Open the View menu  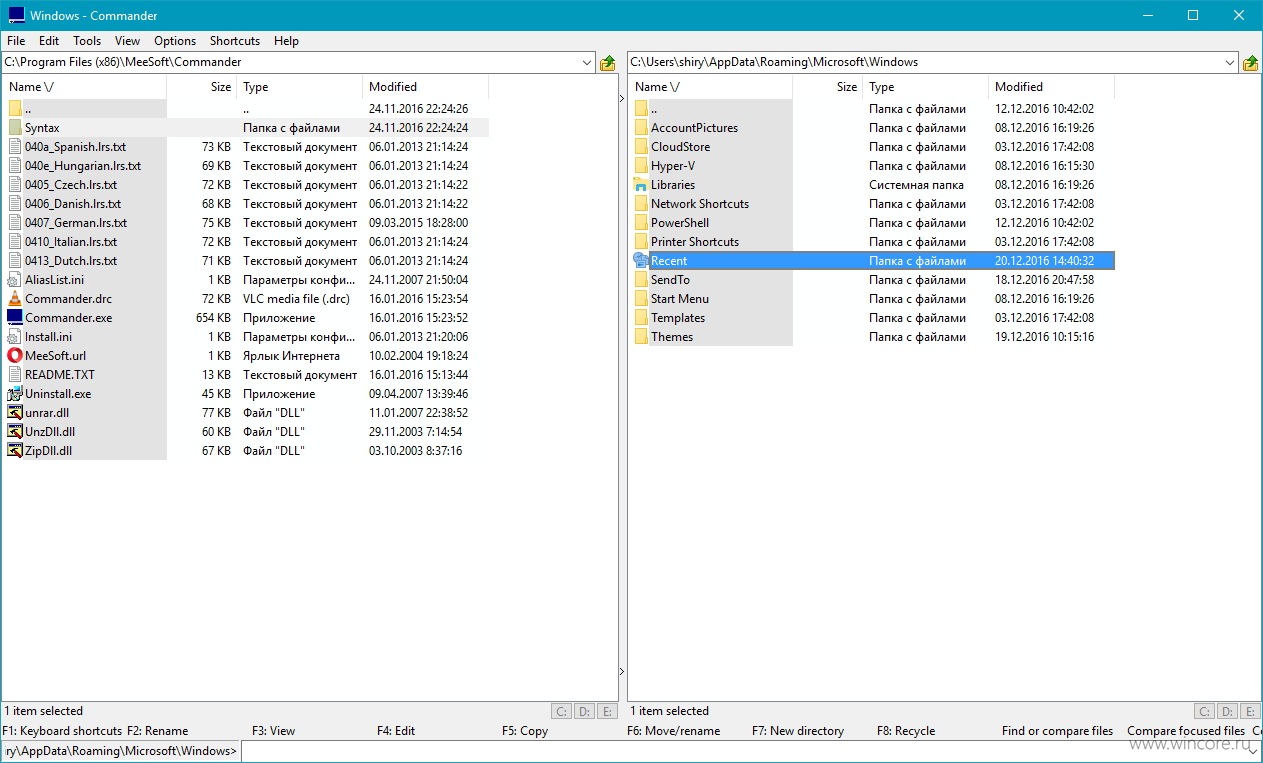[x=127, y=41]
